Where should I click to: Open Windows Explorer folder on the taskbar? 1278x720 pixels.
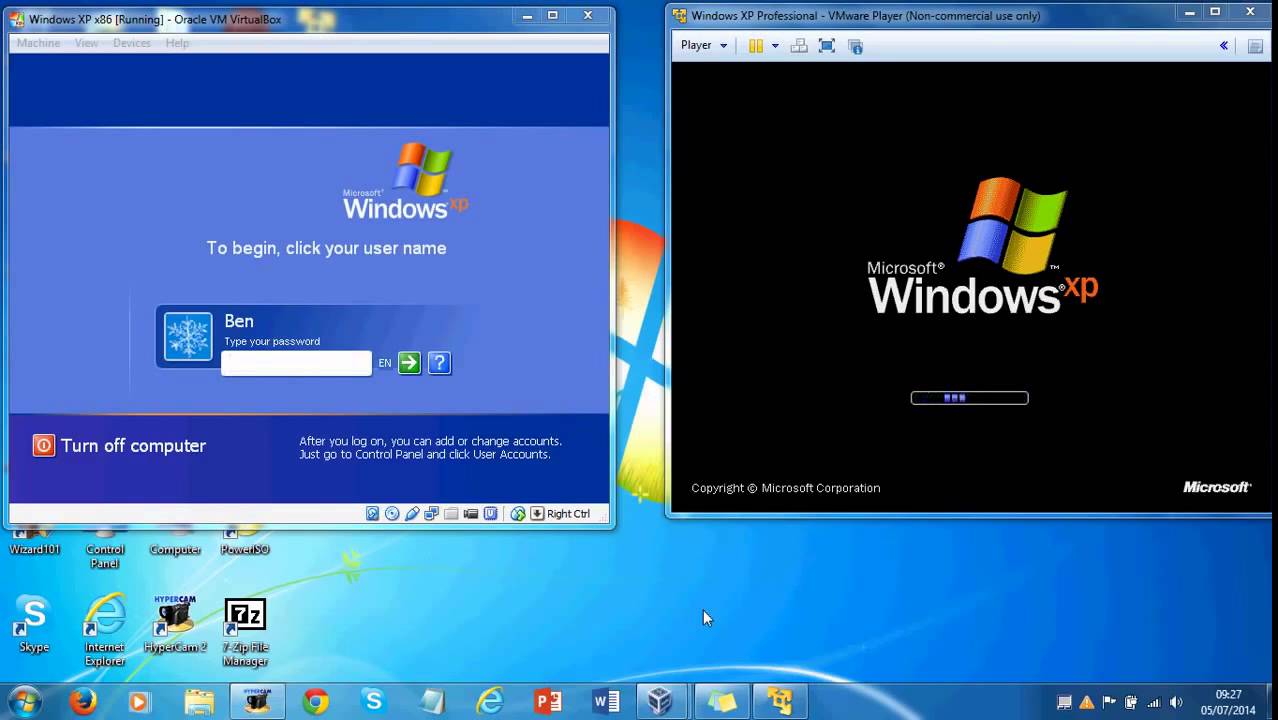[199, 702]
